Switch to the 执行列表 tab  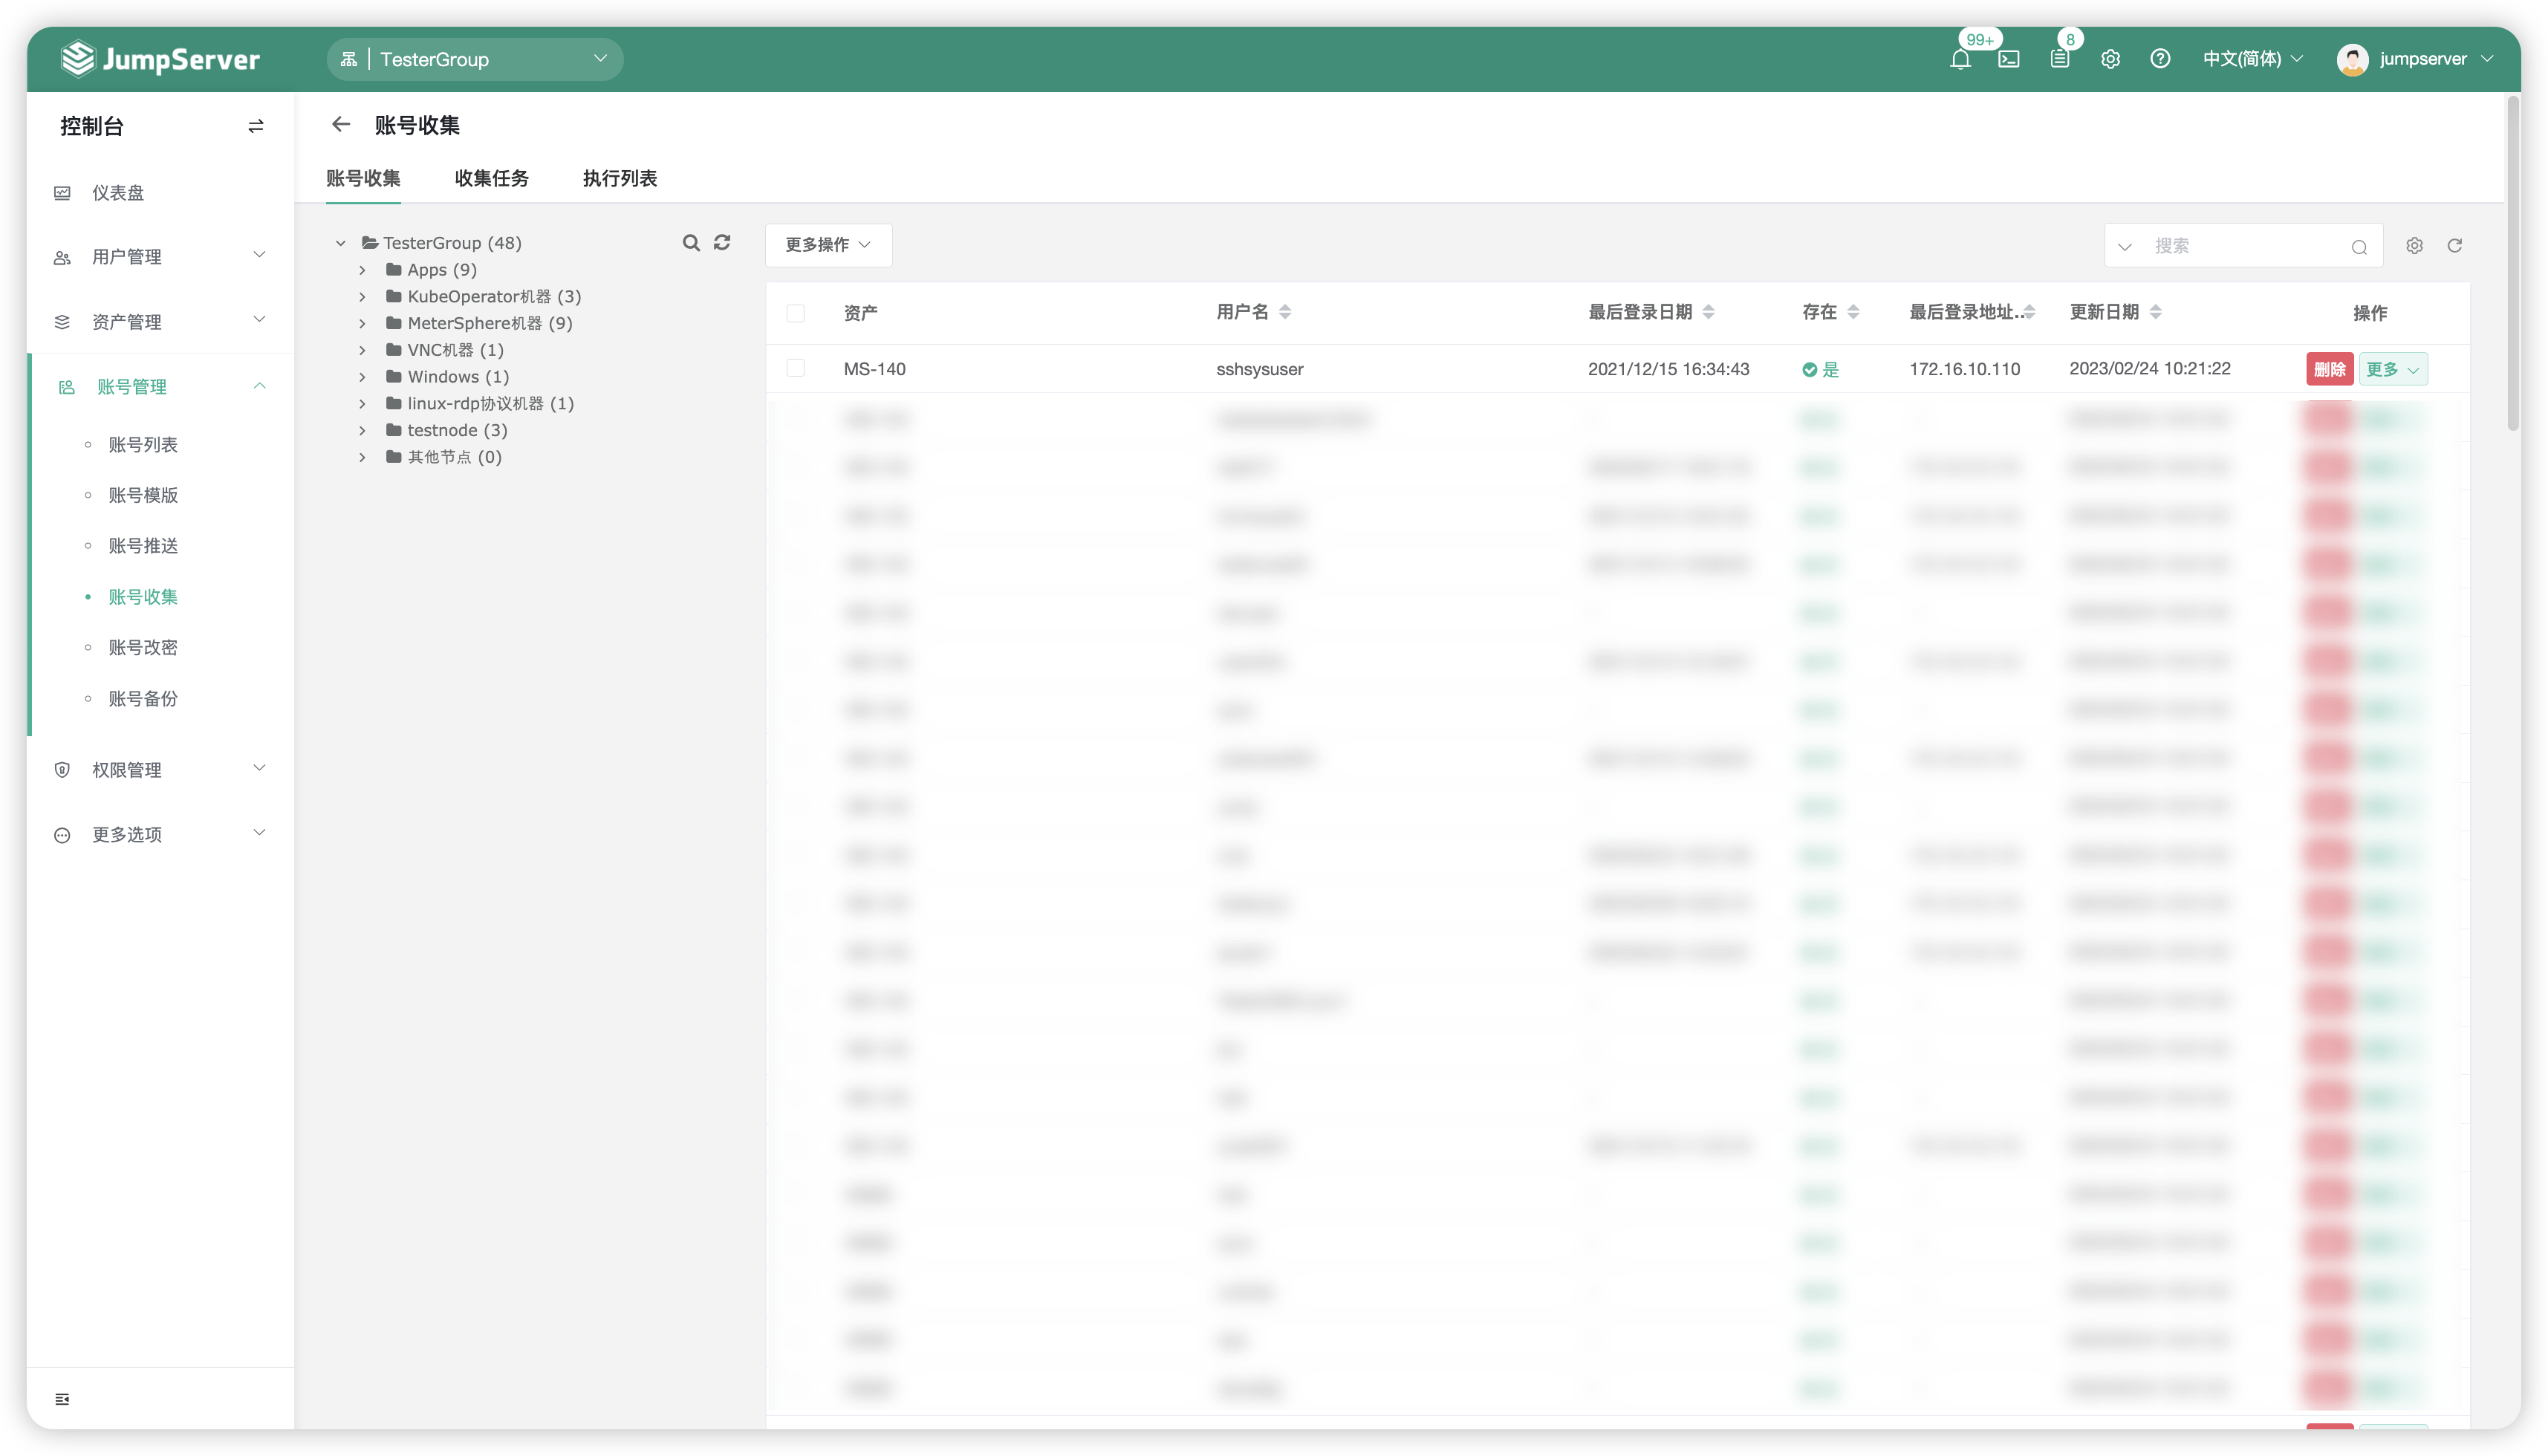click(x=620, y=178)
